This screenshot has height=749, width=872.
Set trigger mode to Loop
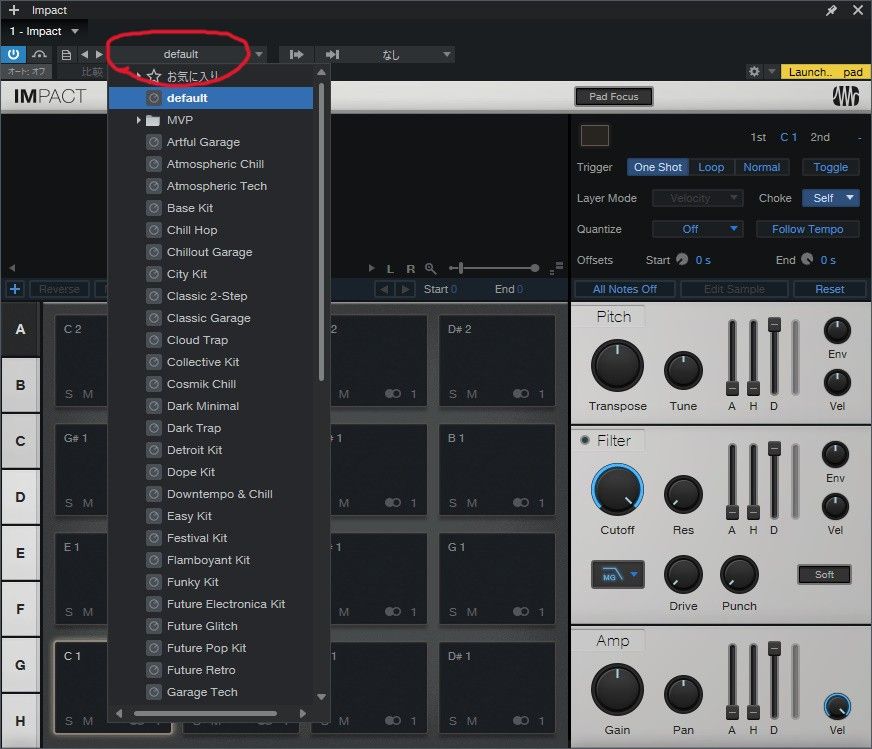click(711, 167)
